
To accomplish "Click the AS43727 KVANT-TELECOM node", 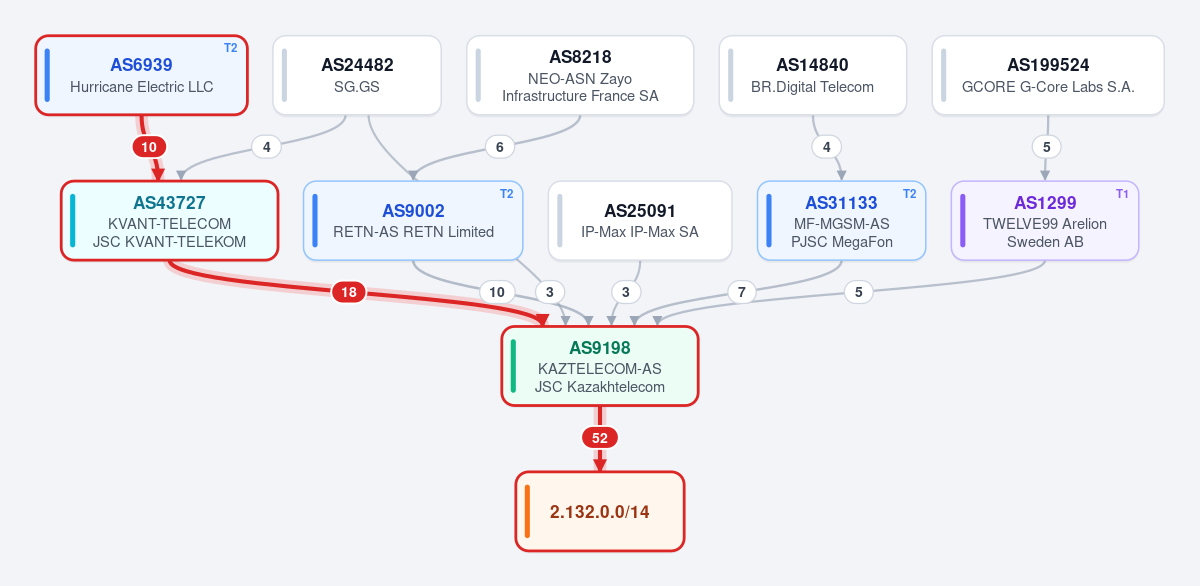I will click(169, 221).
